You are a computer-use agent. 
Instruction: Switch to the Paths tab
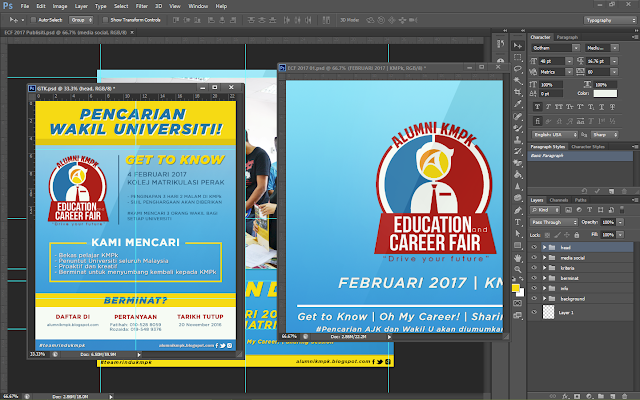click(x=580, y=200)
